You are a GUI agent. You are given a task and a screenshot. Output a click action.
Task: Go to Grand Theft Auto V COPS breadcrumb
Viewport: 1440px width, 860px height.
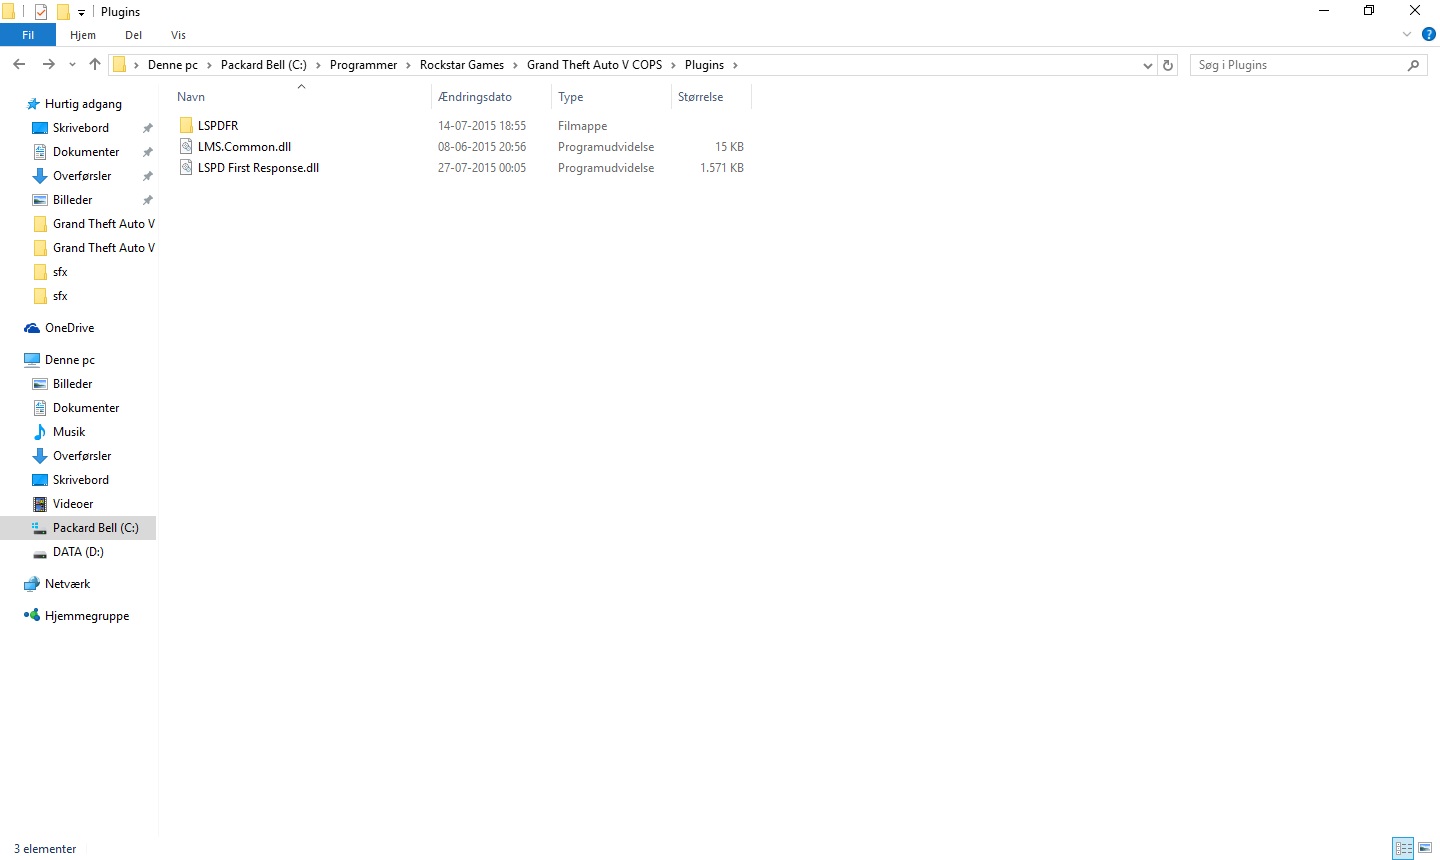point(595,65)
